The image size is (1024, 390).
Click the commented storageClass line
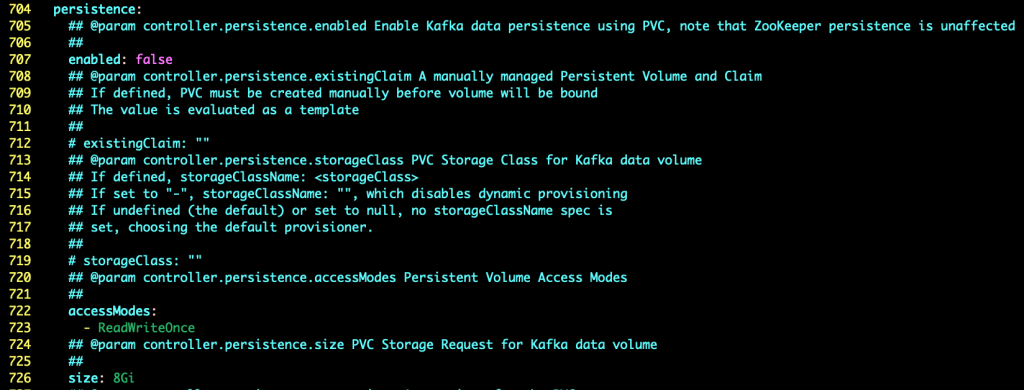(135, 261)
